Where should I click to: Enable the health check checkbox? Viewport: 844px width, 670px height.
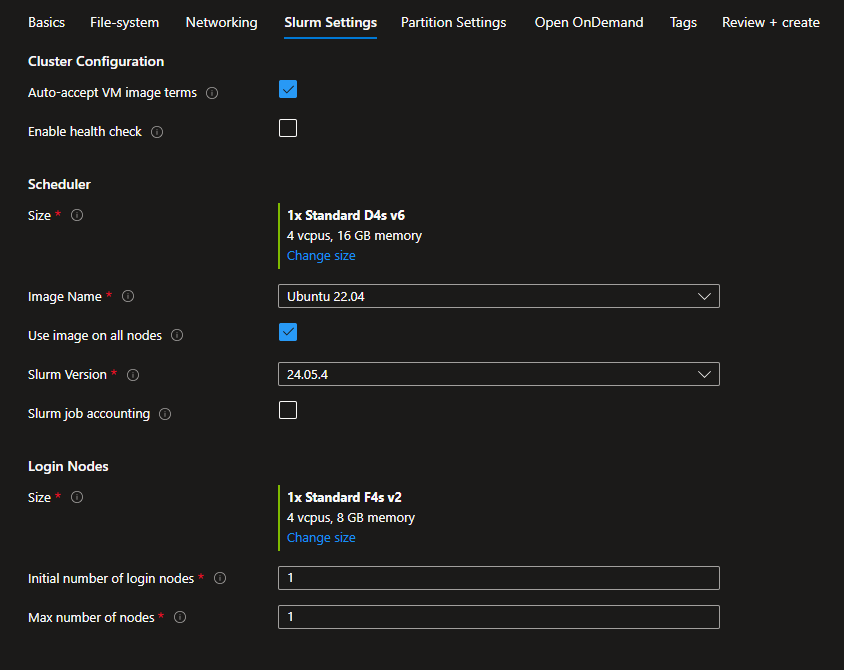point(288,128)
